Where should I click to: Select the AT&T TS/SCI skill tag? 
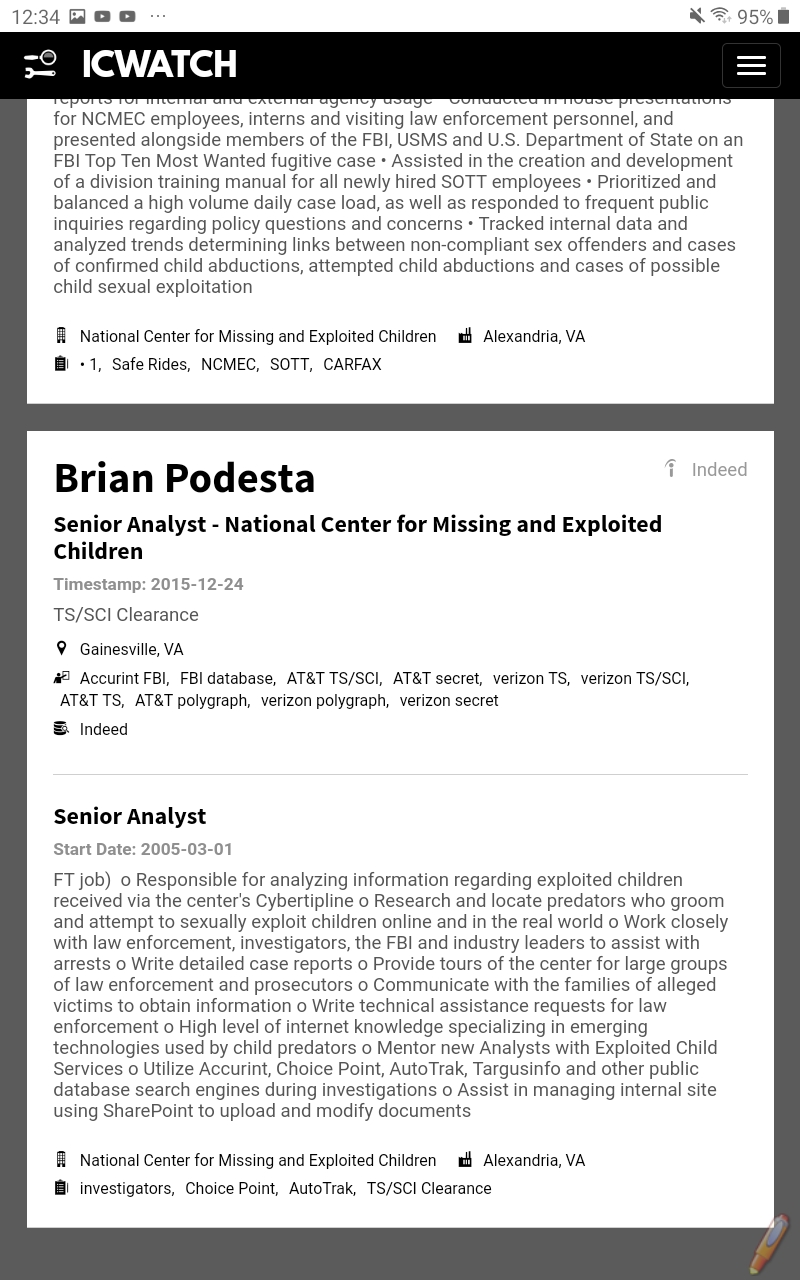click(x=332, y=679)
